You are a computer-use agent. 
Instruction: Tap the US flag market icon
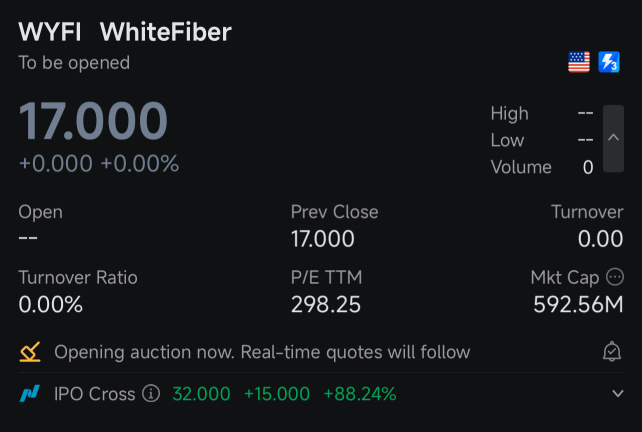pyautogui.click(x=579, y=62)
